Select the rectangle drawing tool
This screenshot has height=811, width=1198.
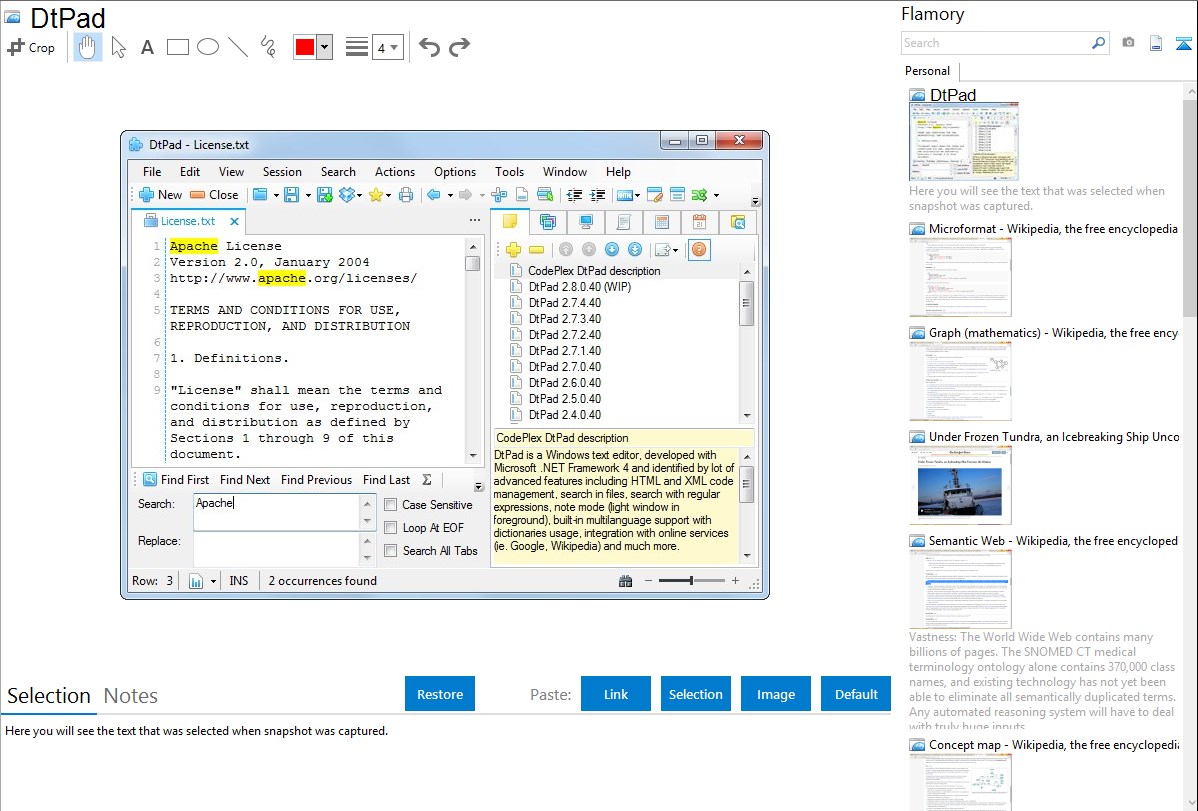click(177, 47)
